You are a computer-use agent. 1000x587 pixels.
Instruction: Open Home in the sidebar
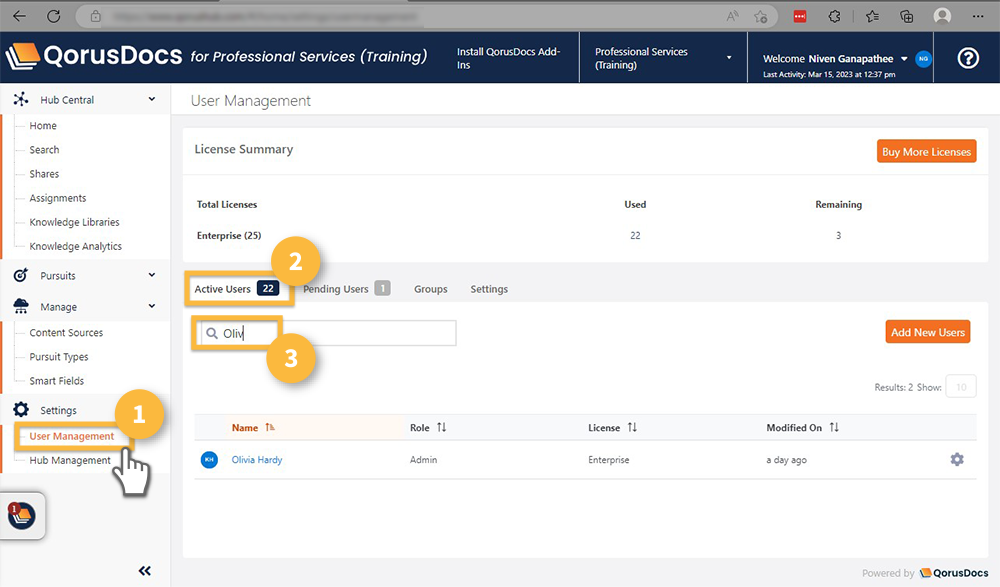click(x=43, y=126)
